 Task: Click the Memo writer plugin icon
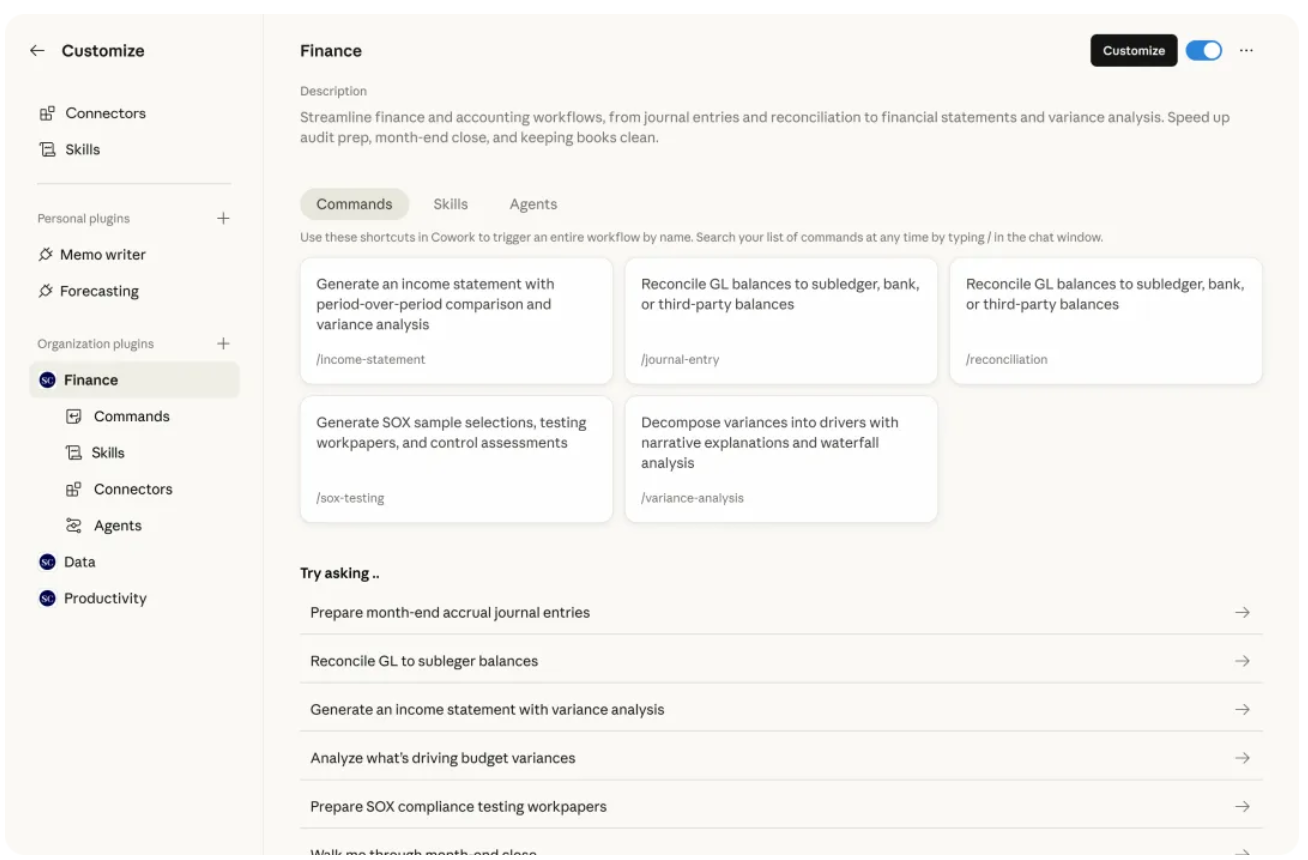coord(46,255)
